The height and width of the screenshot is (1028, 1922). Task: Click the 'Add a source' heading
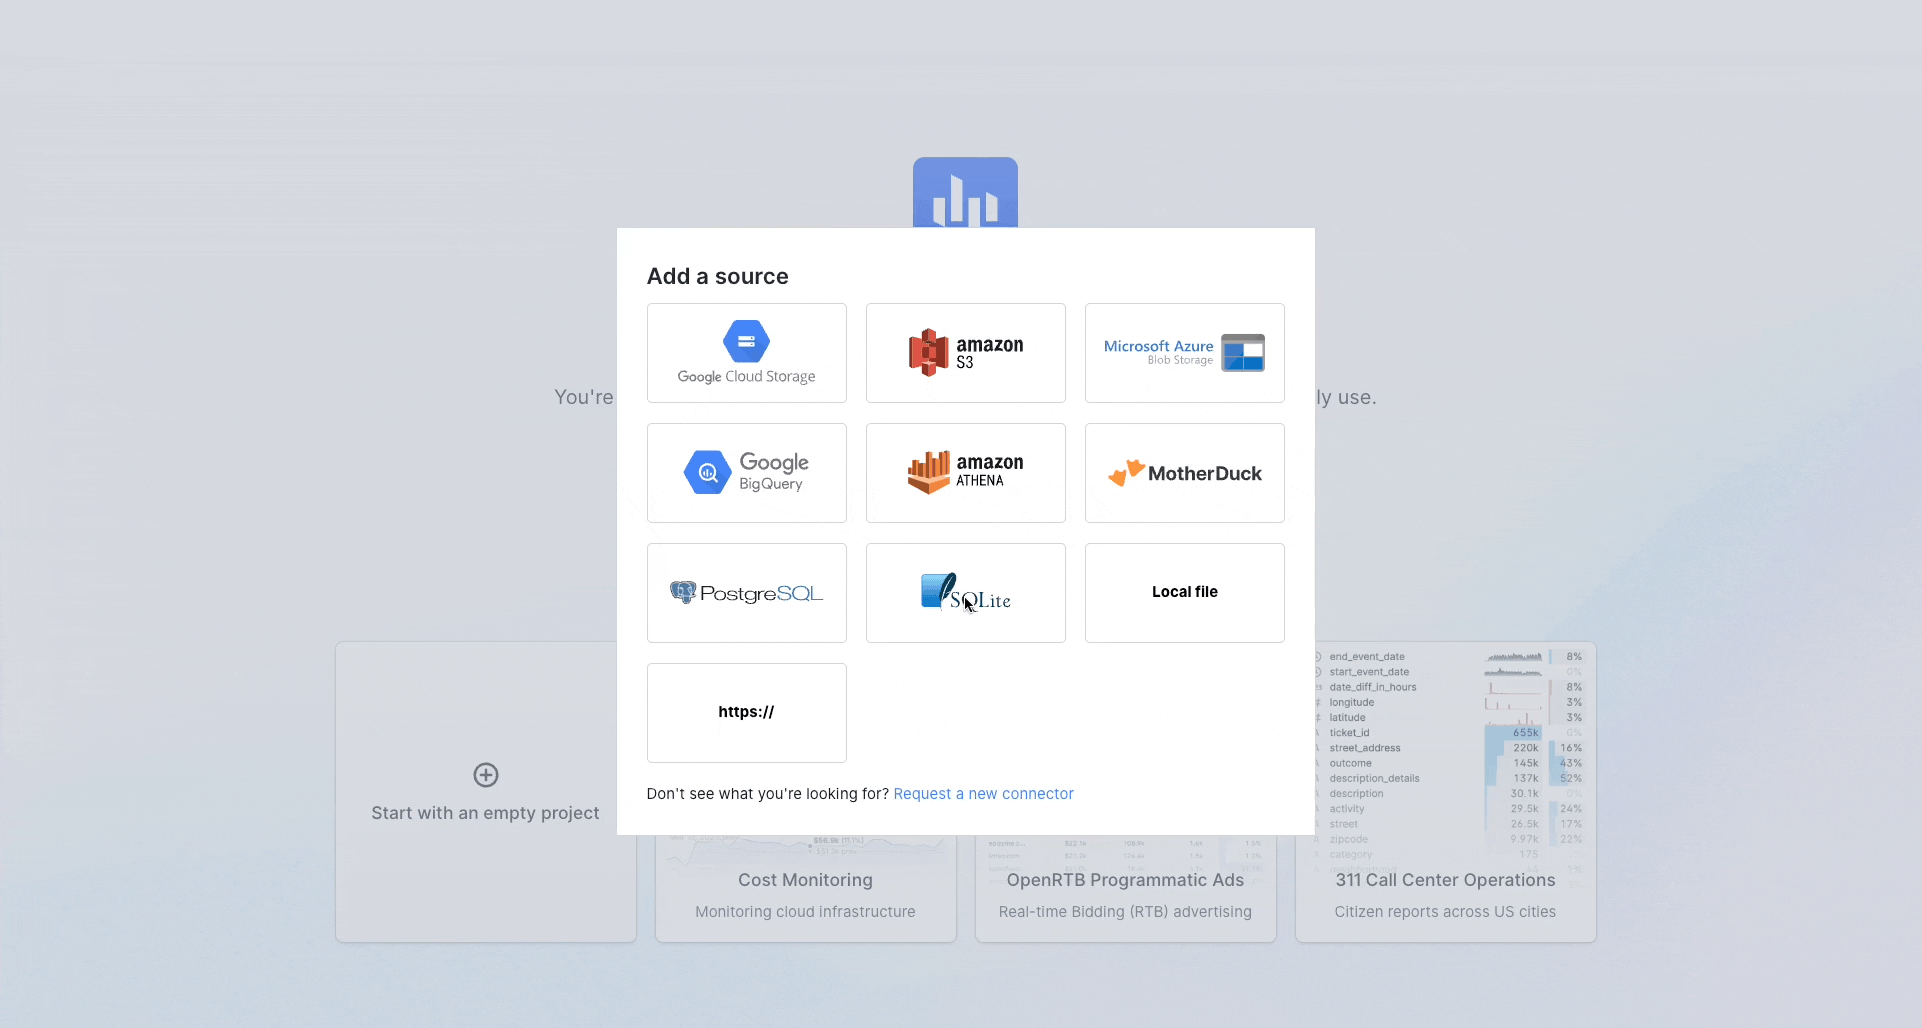coord(717,276)
